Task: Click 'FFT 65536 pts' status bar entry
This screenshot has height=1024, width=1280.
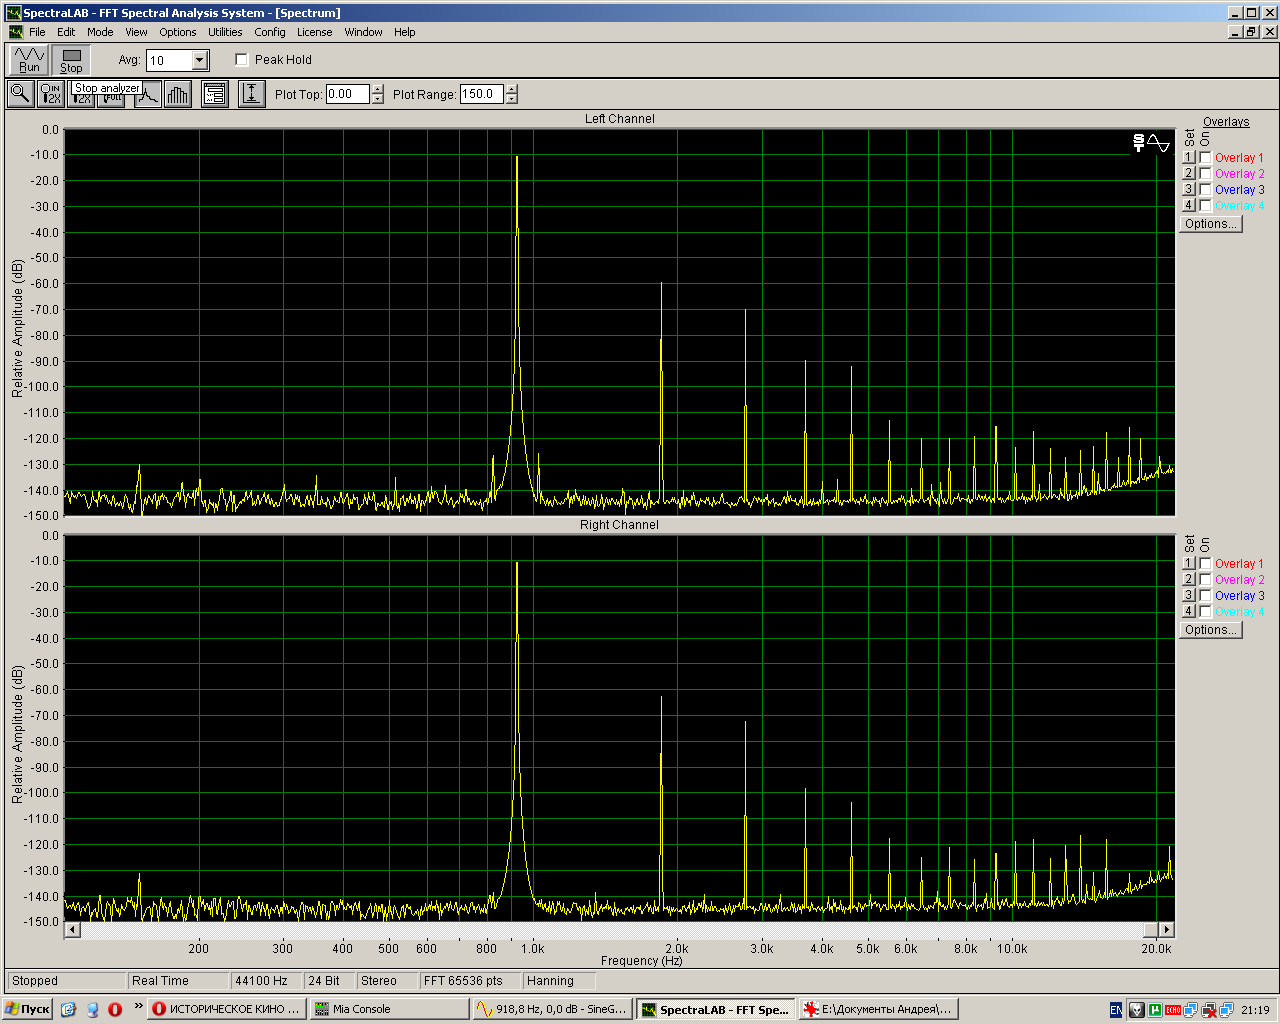Action: 468,981
